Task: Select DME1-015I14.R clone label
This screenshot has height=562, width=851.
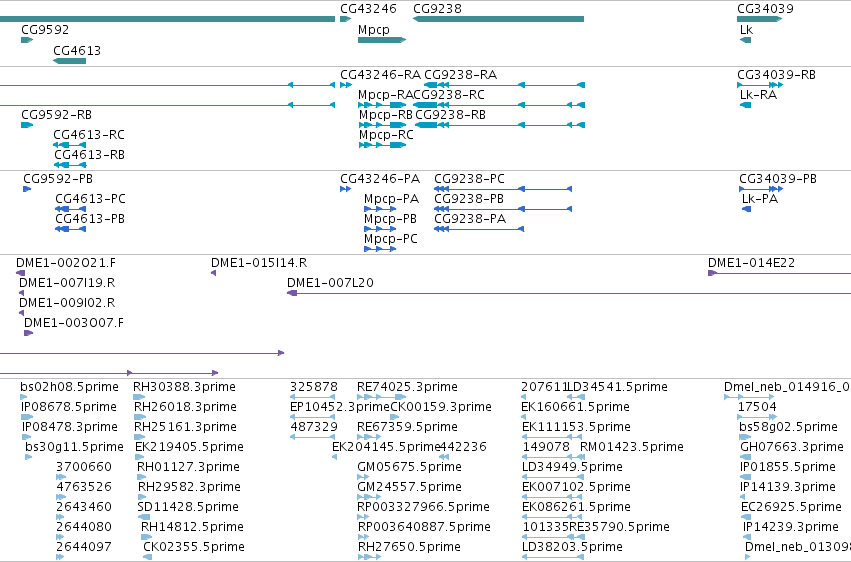Action: pyautogui.click(x=259, y=263)
